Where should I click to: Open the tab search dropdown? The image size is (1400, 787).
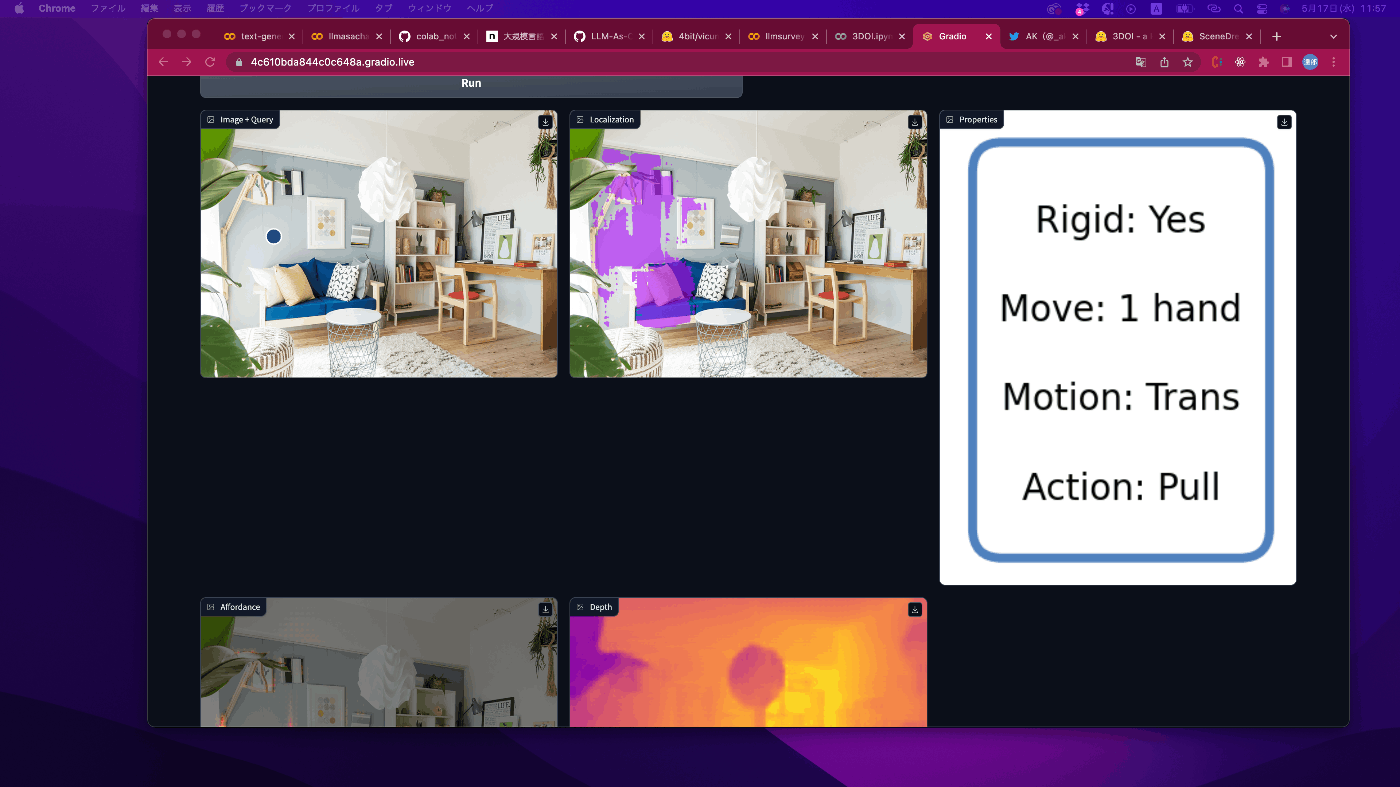tap(1333, 36)
